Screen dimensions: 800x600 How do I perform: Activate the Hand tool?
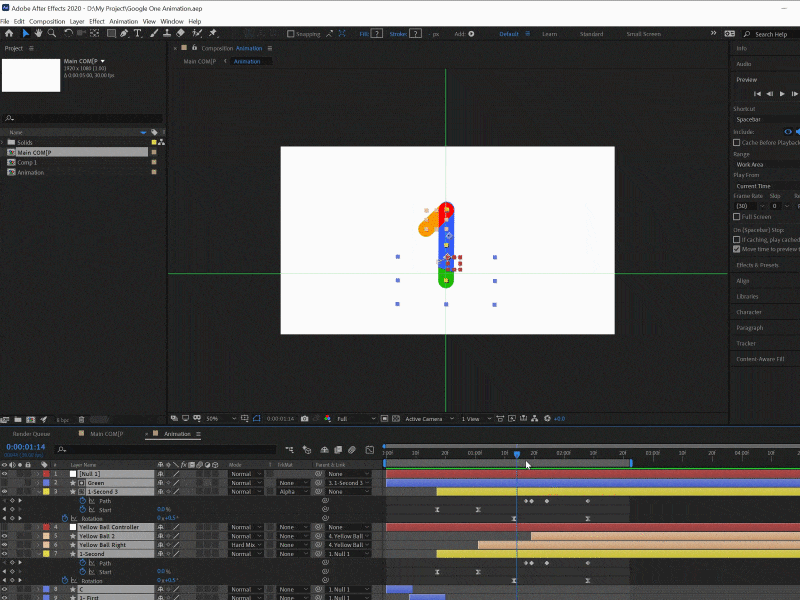click(x=38, y=33)
